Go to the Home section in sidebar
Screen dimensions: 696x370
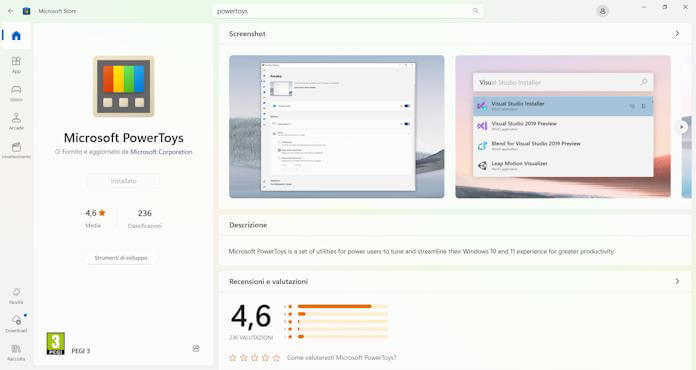16,35
